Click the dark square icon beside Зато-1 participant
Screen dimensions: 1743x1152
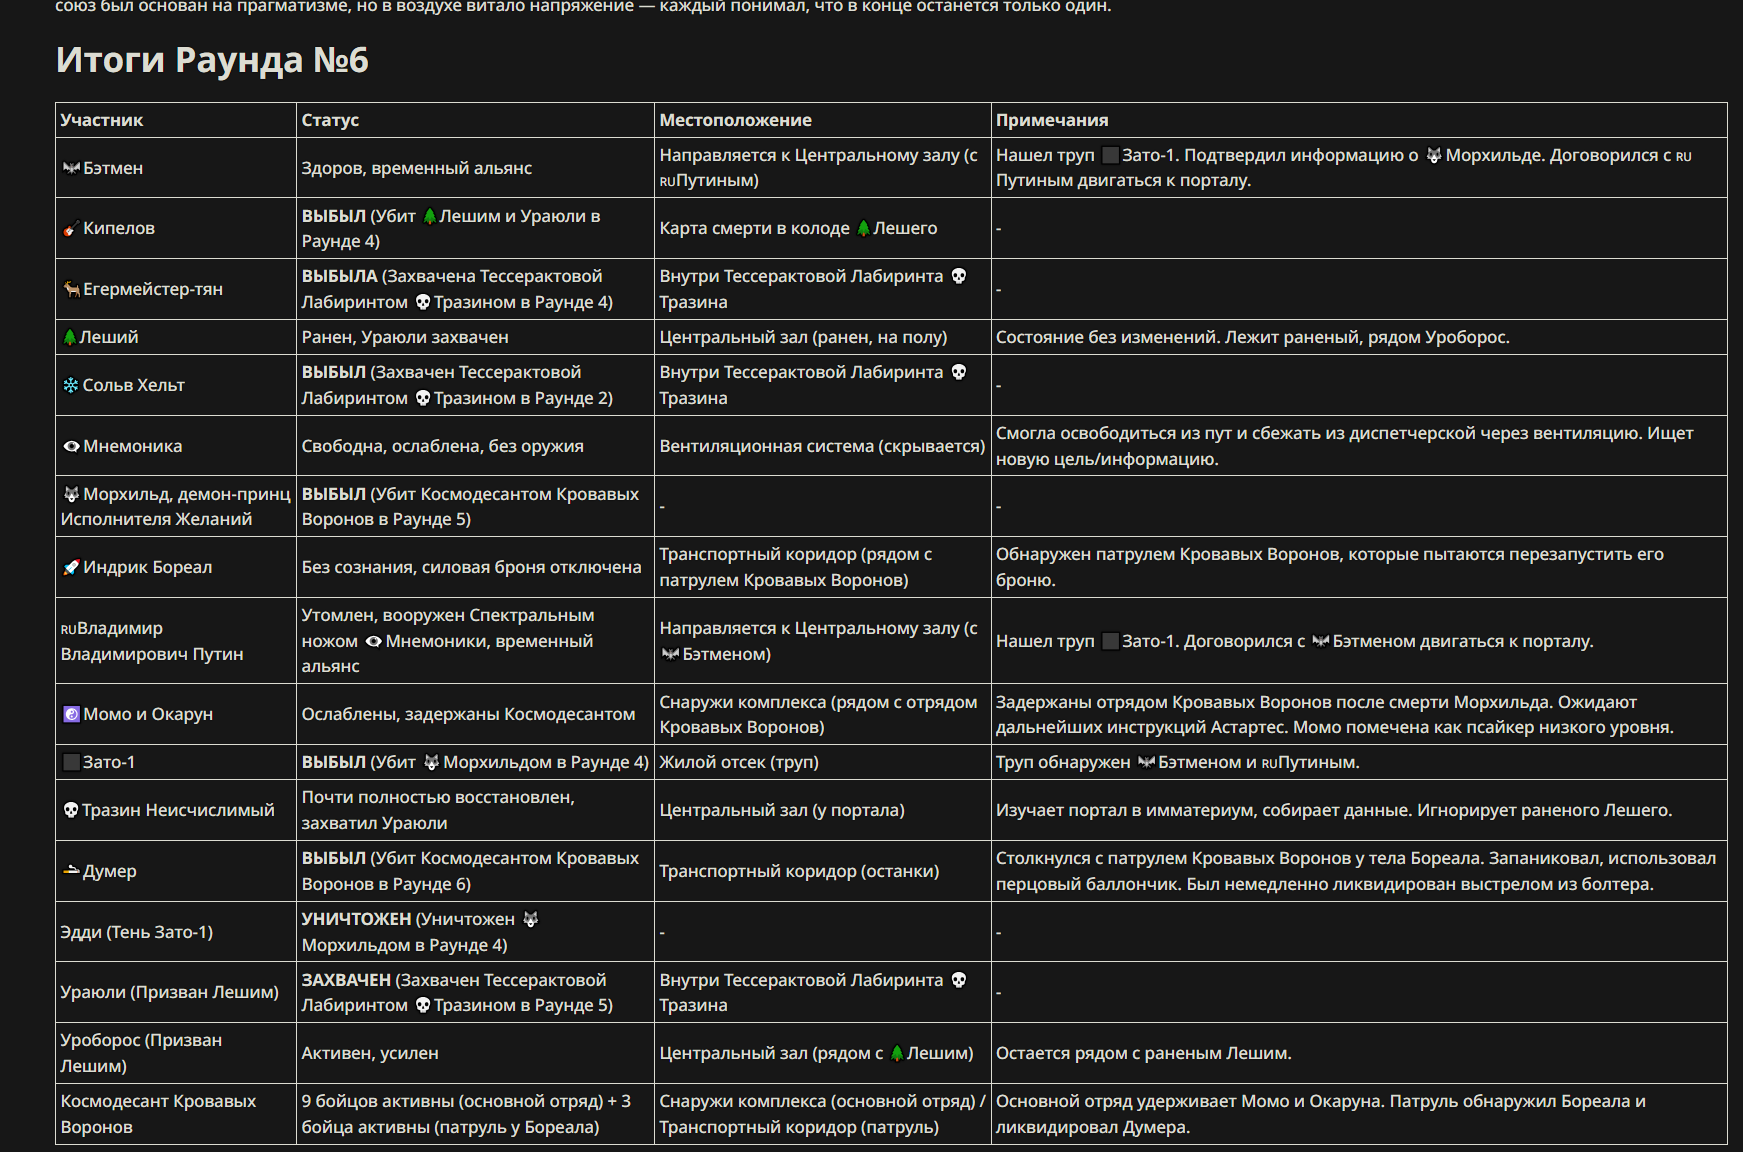point(71,762)
